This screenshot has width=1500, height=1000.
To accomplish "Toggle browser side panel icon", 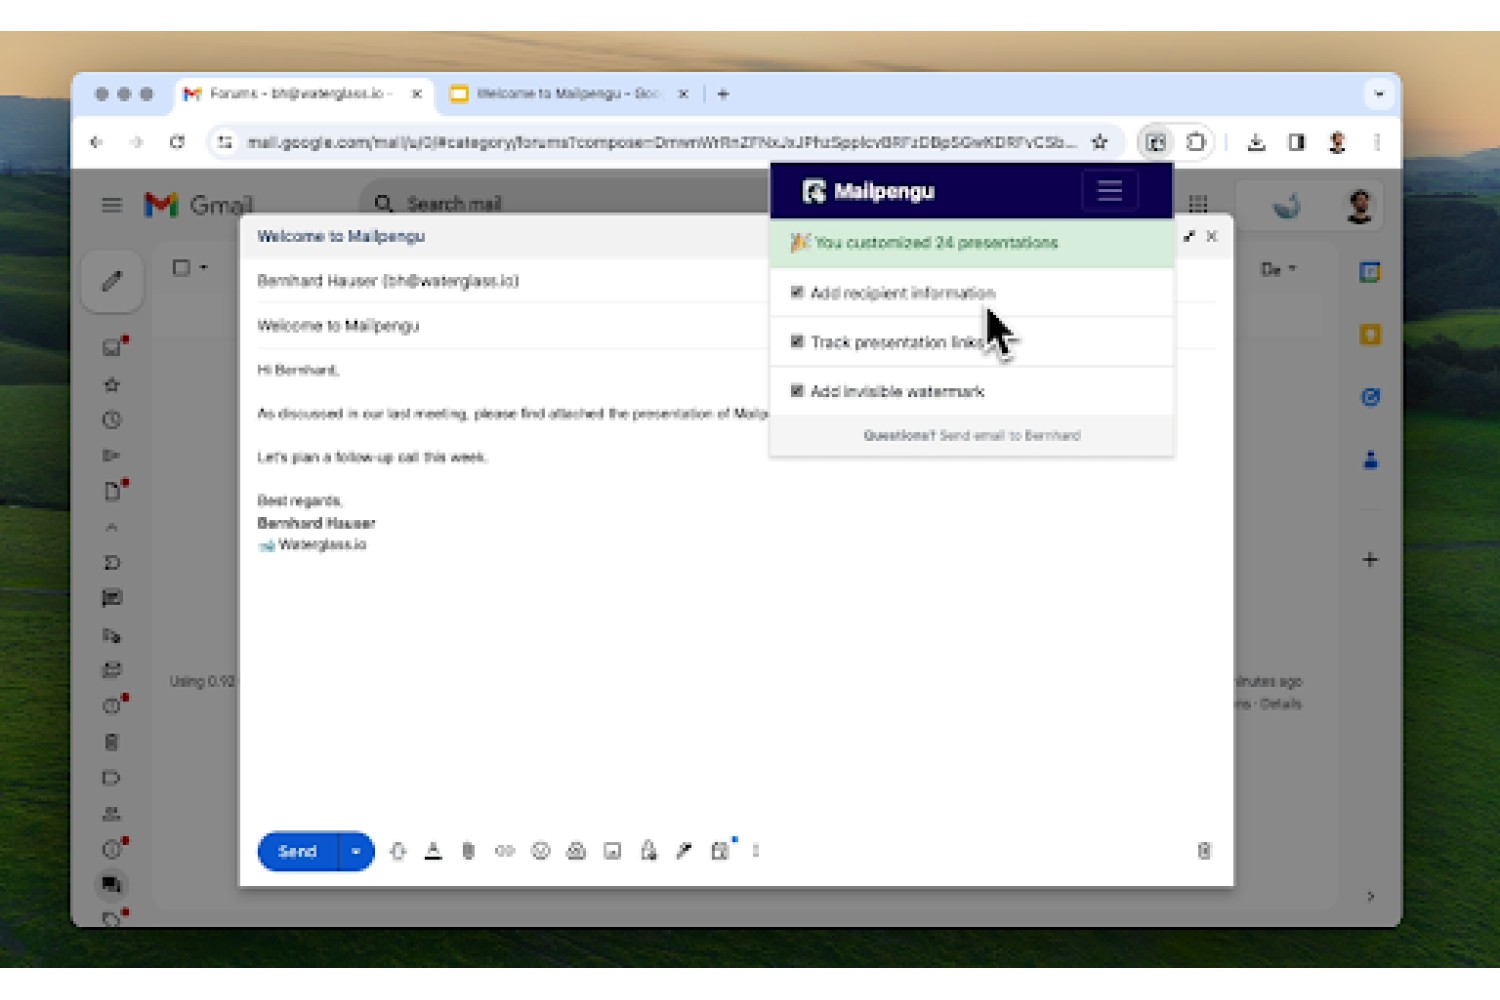I will (1296, 142).
